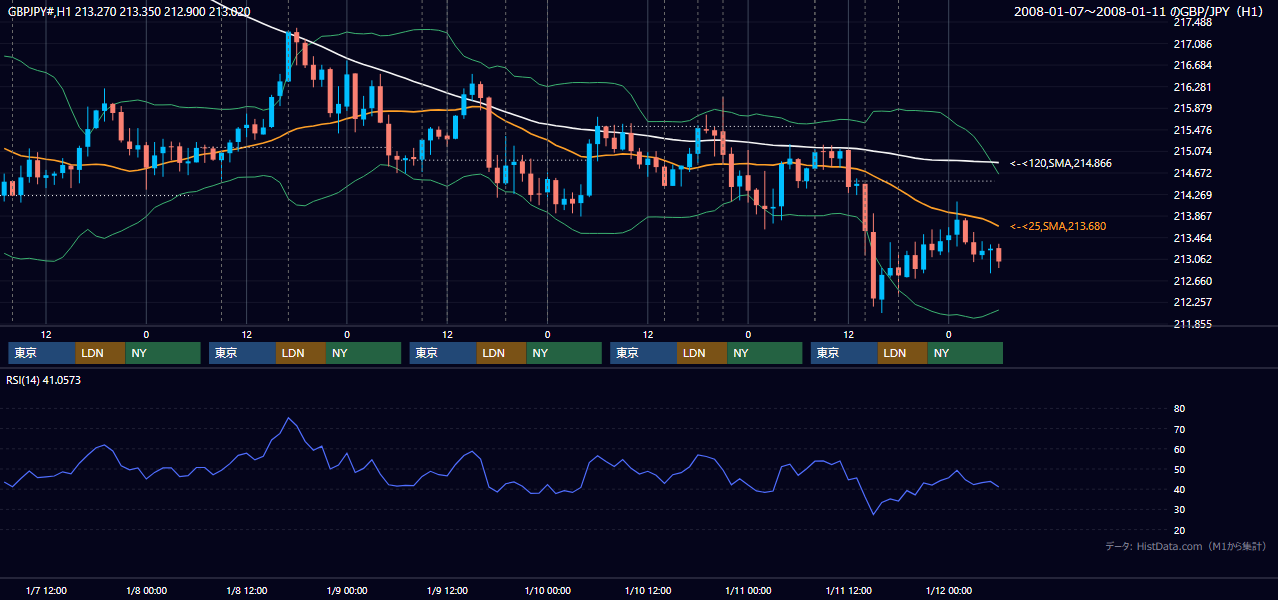Viewport: 1278px width, 600px height.
Task: Click the 1/11 12:00 time axis label
Action: tap(848, 591)
